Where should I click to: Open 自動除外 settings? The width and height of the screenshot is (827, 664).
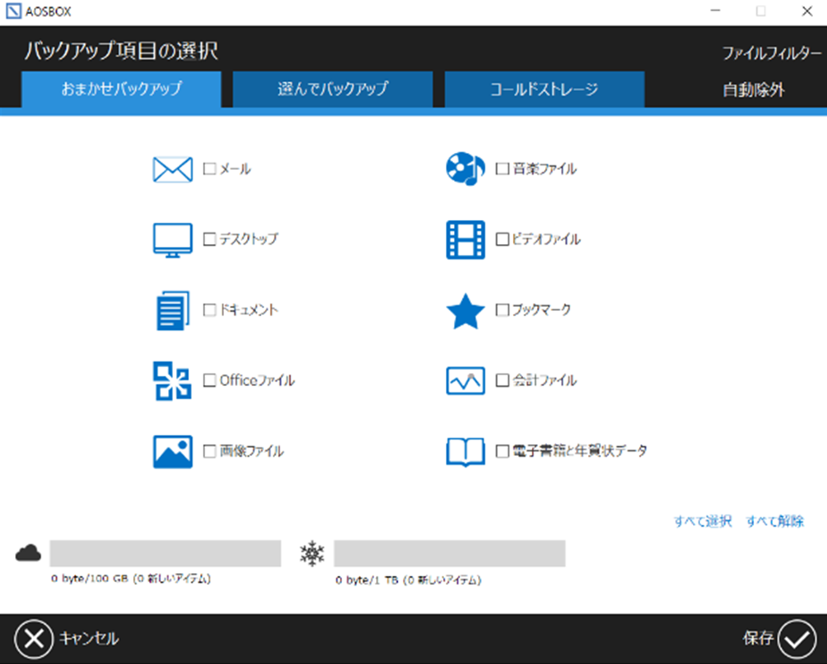754,90
